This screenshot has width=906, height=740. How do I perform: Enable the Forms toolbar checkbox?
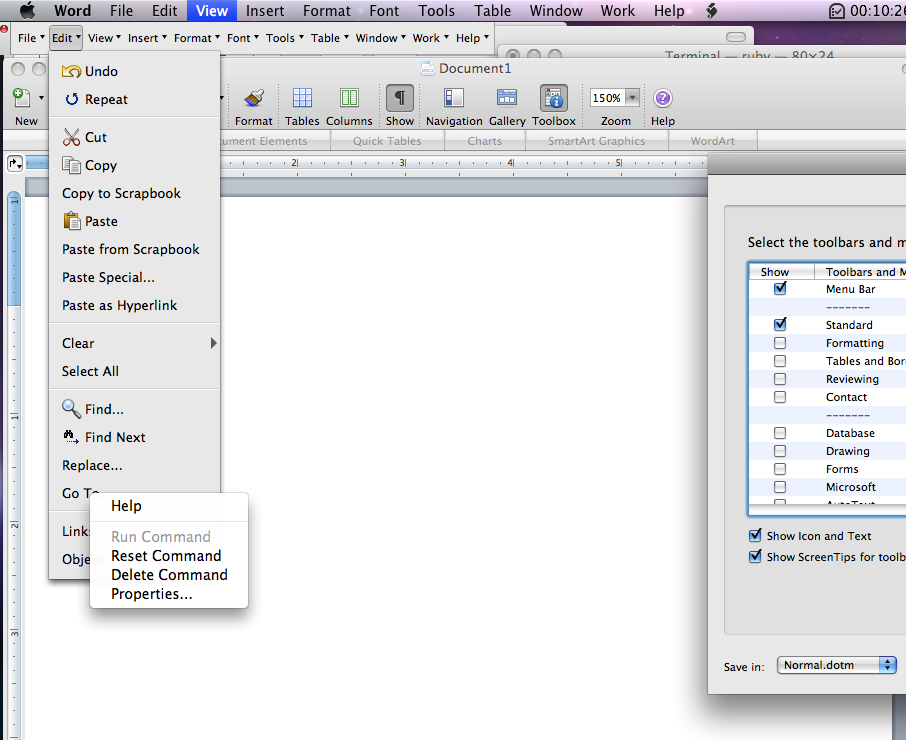[780, 468]
